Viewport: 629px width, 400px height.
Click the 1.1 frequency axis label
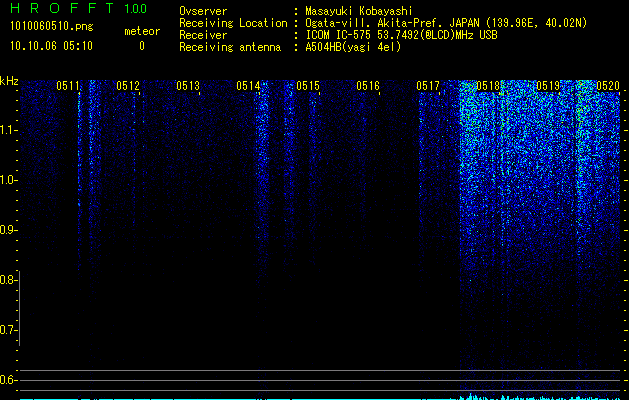pyautogui.click(x=8, y=130)
